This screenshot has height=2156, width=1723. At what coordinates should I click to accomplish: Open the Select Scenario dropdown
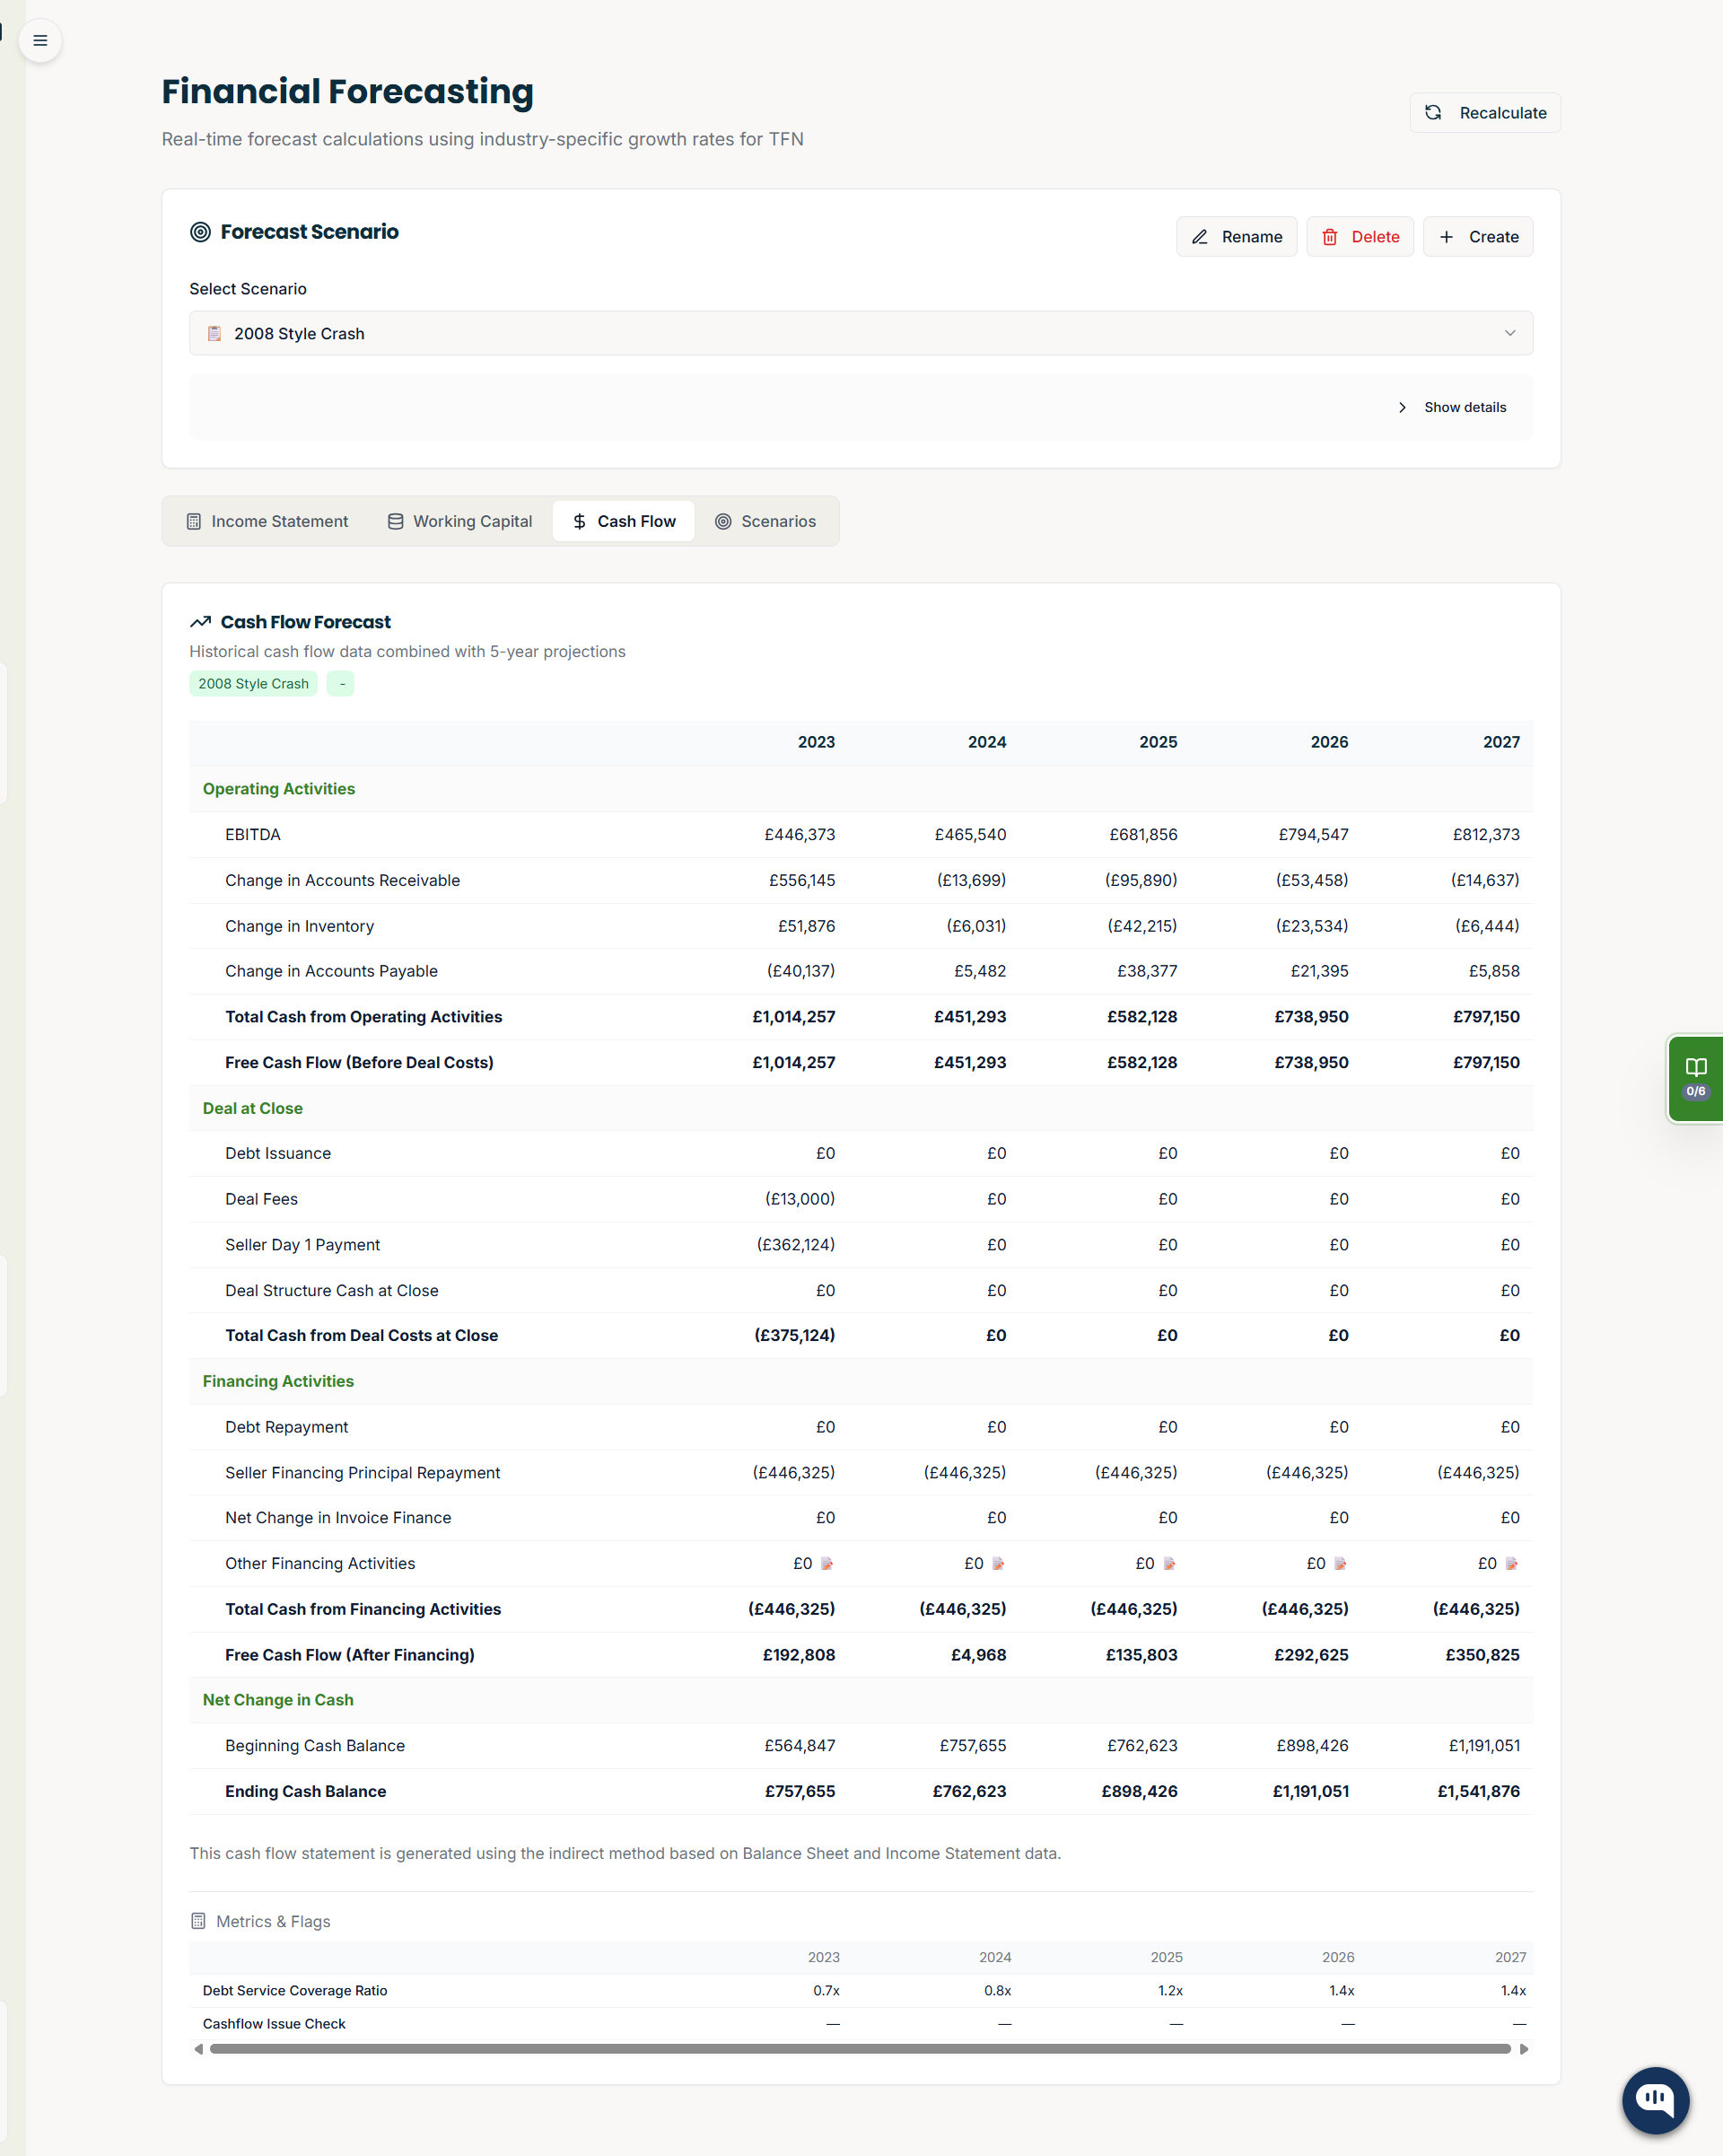click(x=860, y=334)
